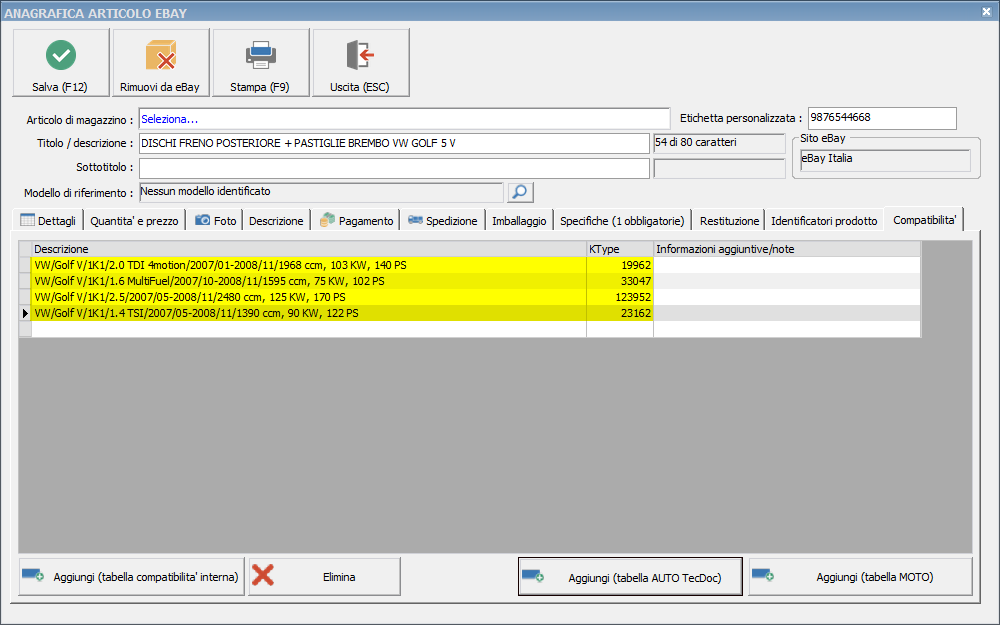
Task: Click the Dettagli tab table icon
Action: click(x=27, y=220)
